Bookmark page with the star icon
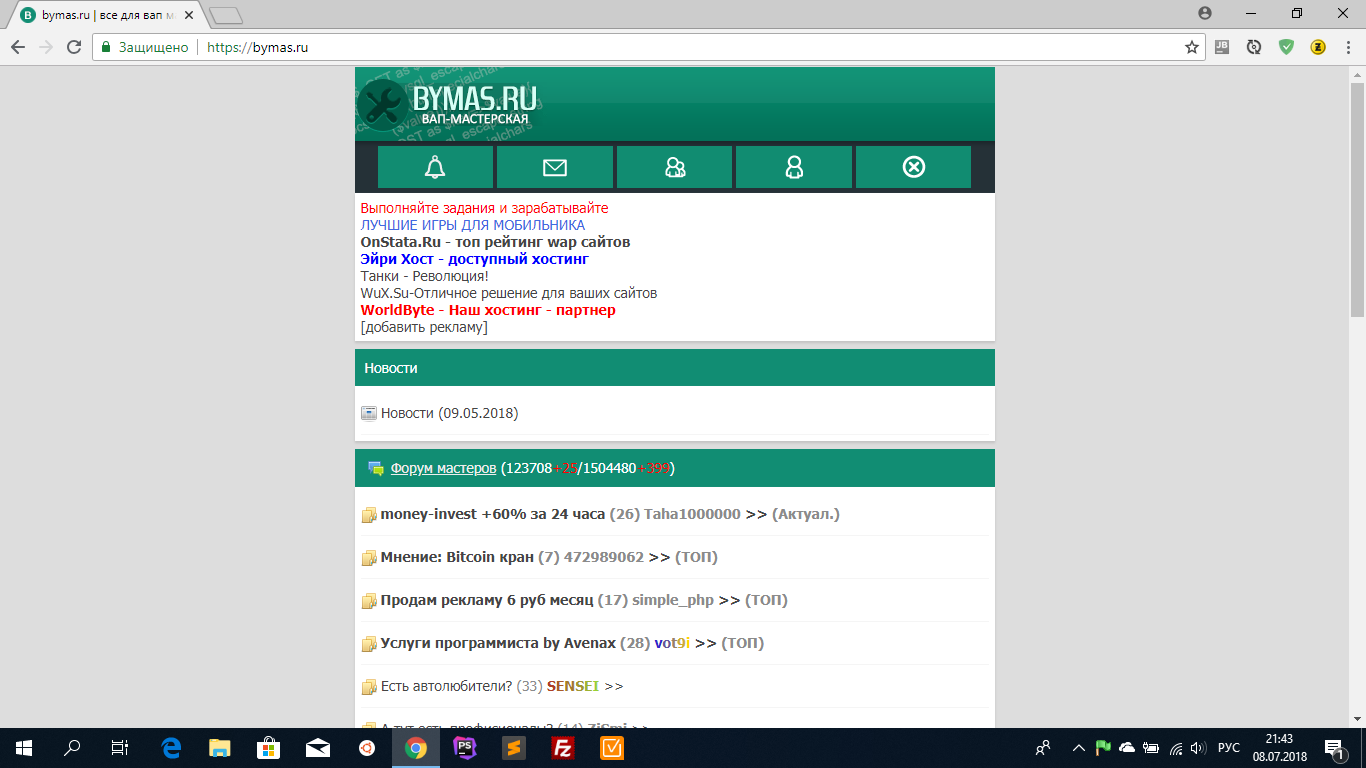This screenshot has height=768, width=1366. [x=1191, y=47]
